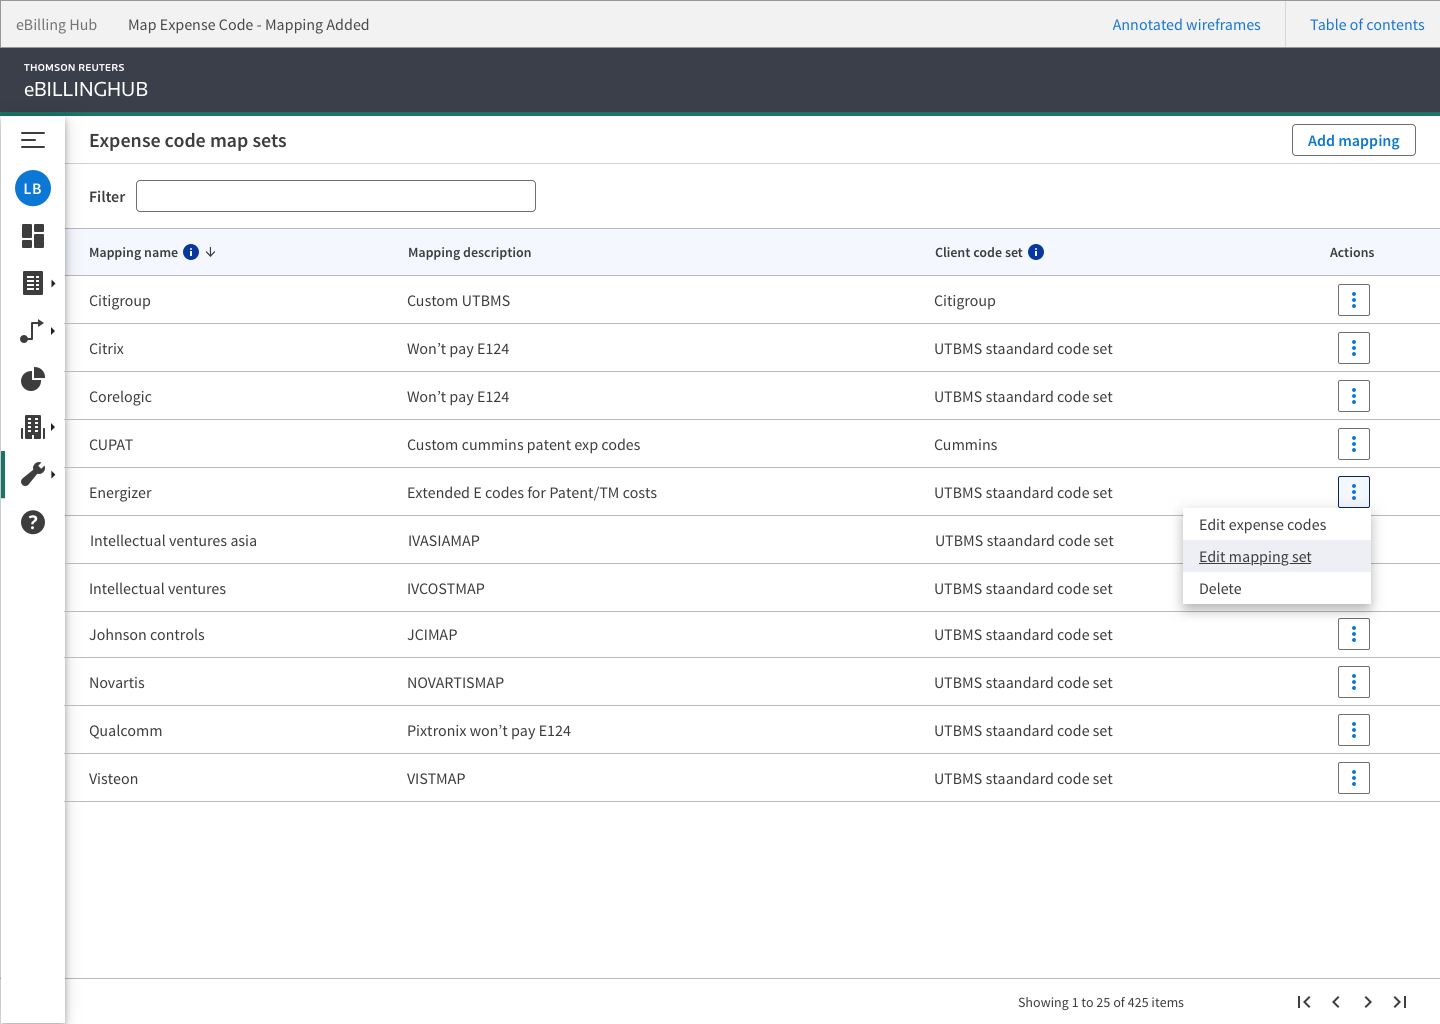The width and height of the screenshot is (1440, 1024).
Task: Open actions menu for Citrix row
Action: pyautogui.click(x=1354, y=348)
